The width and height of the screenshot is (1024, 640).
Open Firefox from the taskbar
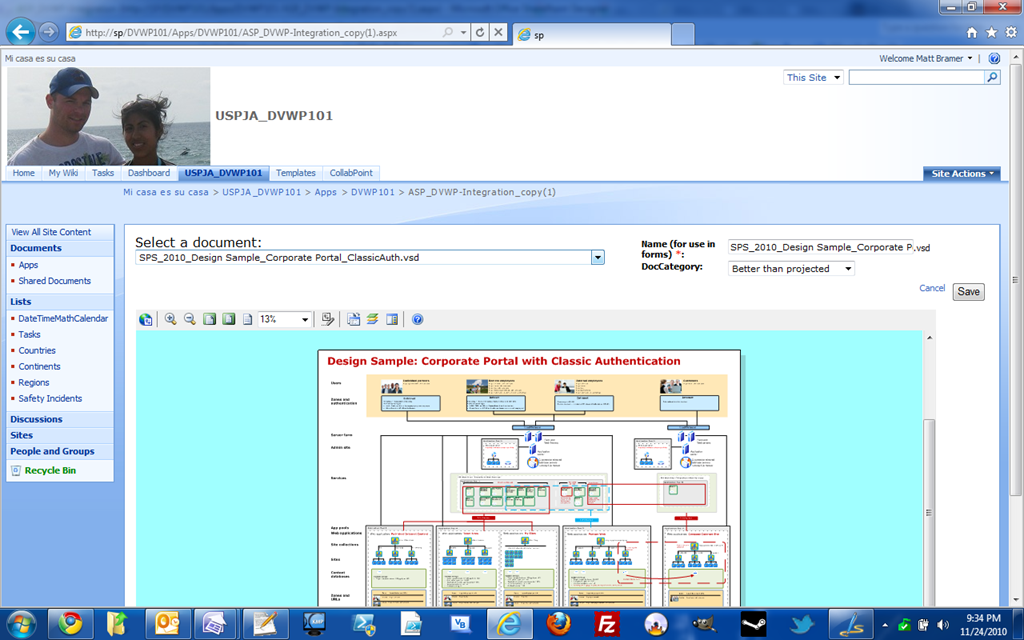coord(558,624)
